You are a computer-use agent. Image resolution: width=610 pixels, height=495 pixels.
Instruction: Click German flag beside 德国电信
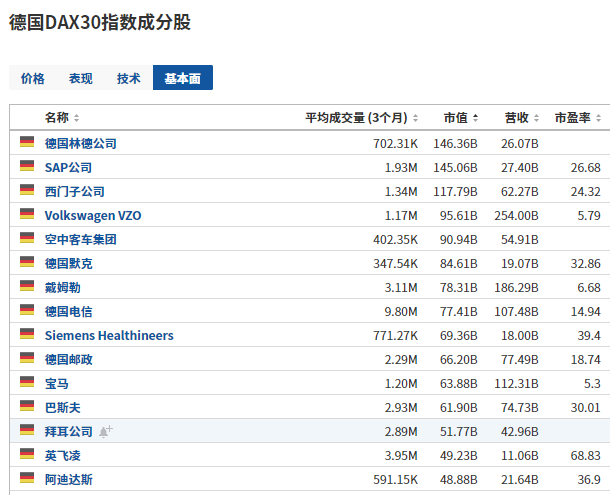pos(27,310)
